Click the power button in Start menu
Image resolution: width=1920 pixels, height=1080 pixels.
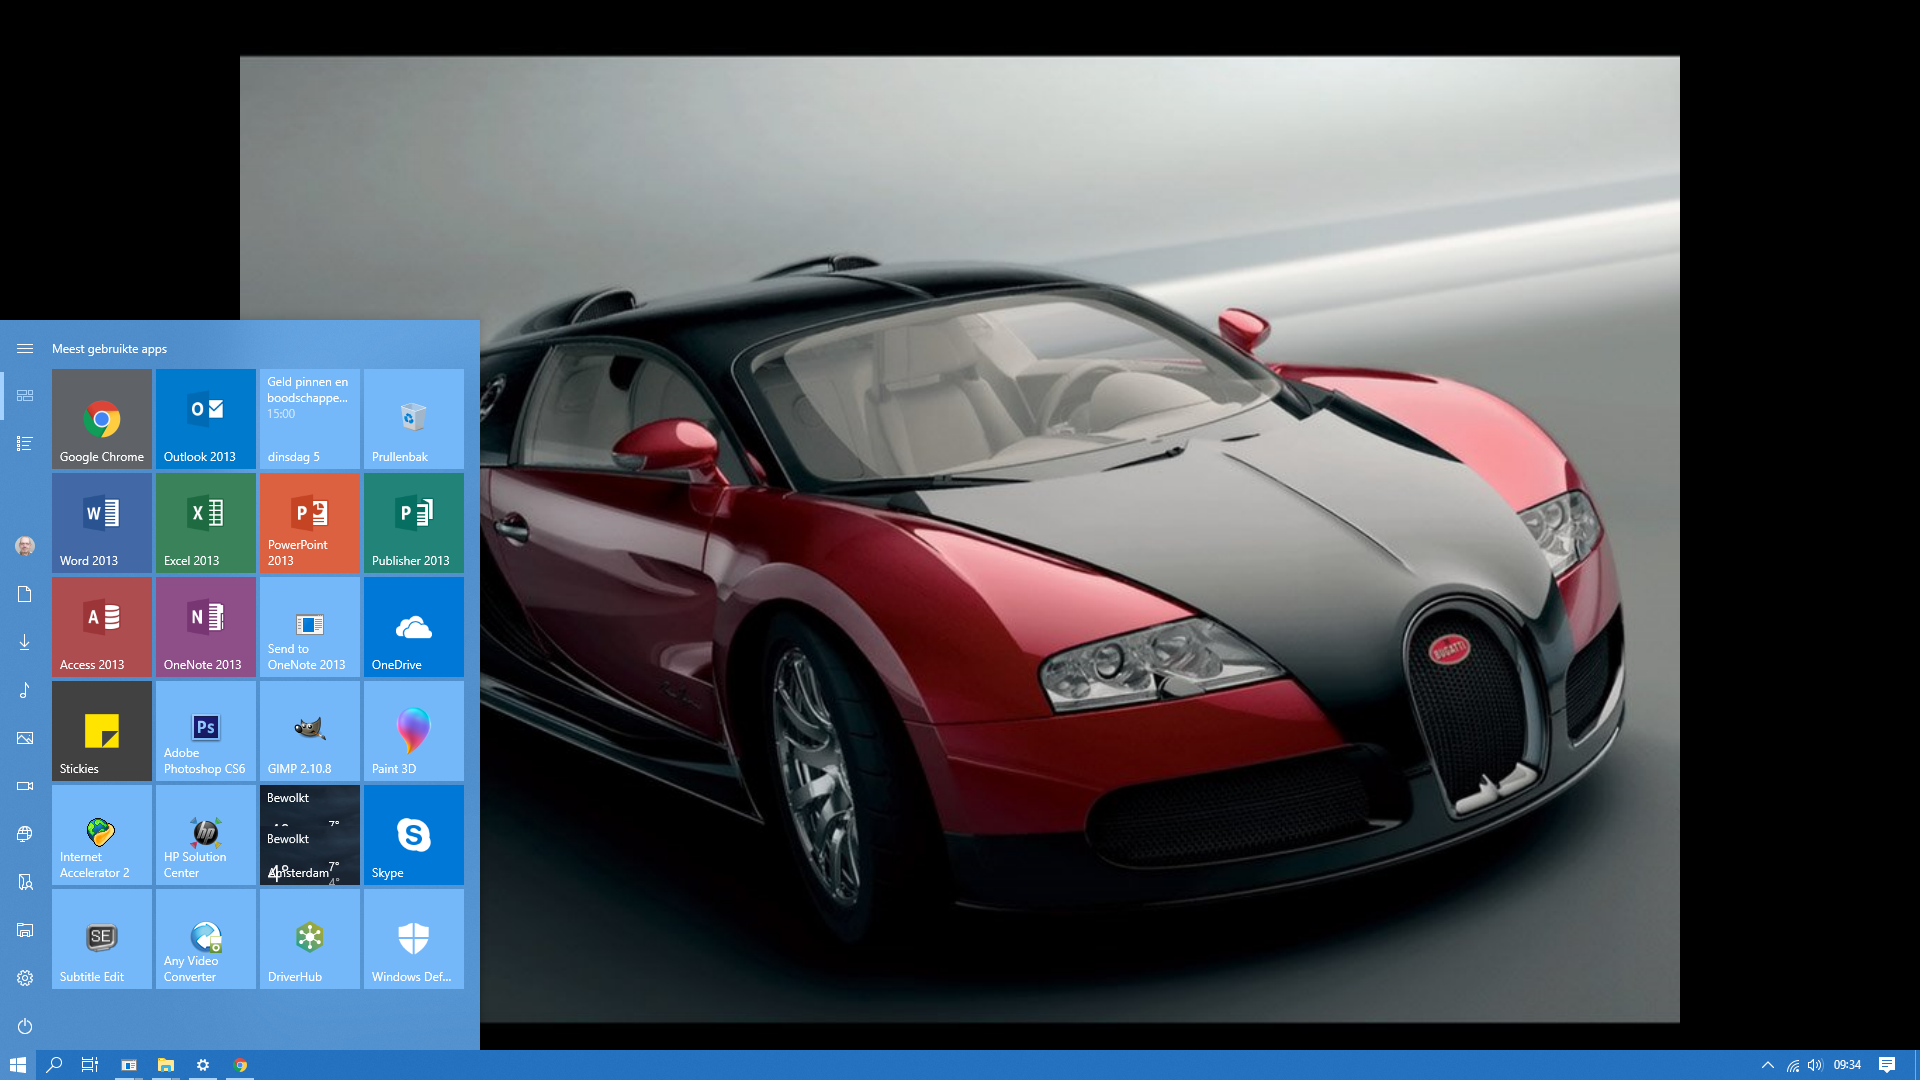25,1026
